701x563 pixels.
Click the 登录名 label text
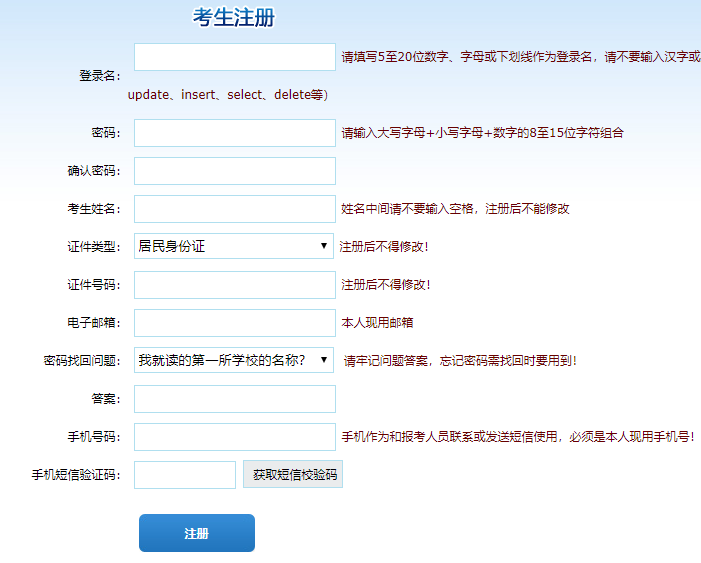[x=99, y=76]
